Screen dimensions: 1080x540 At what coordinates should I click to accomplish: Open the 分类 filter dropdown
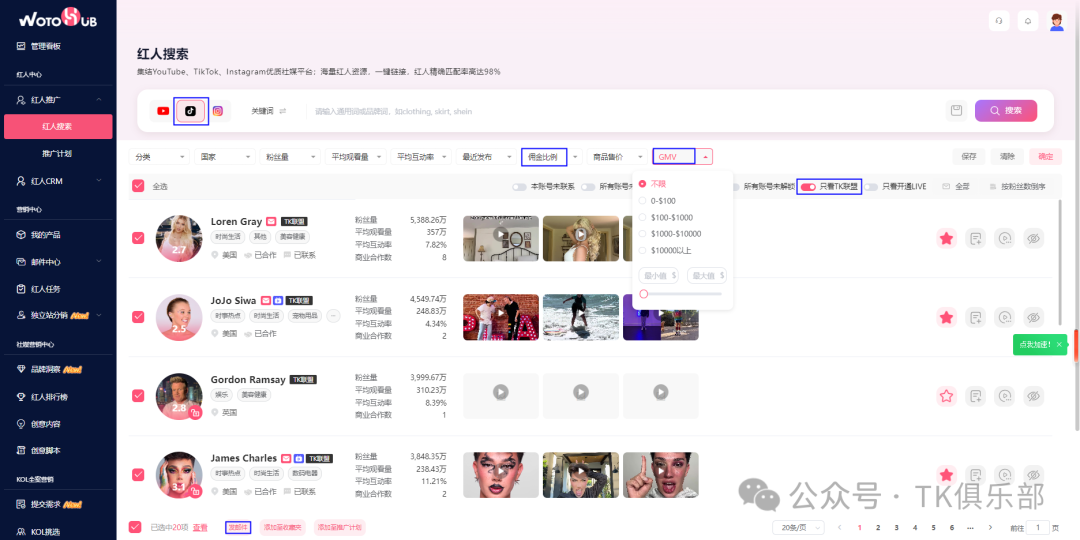pos(159,157)
